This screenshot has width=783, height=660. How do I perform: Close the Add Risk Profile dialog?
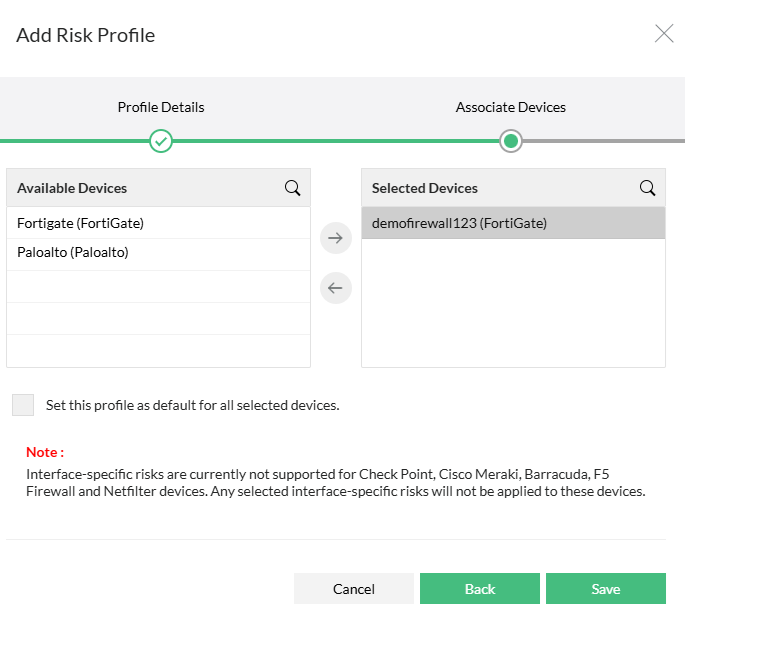coord(664,33)
